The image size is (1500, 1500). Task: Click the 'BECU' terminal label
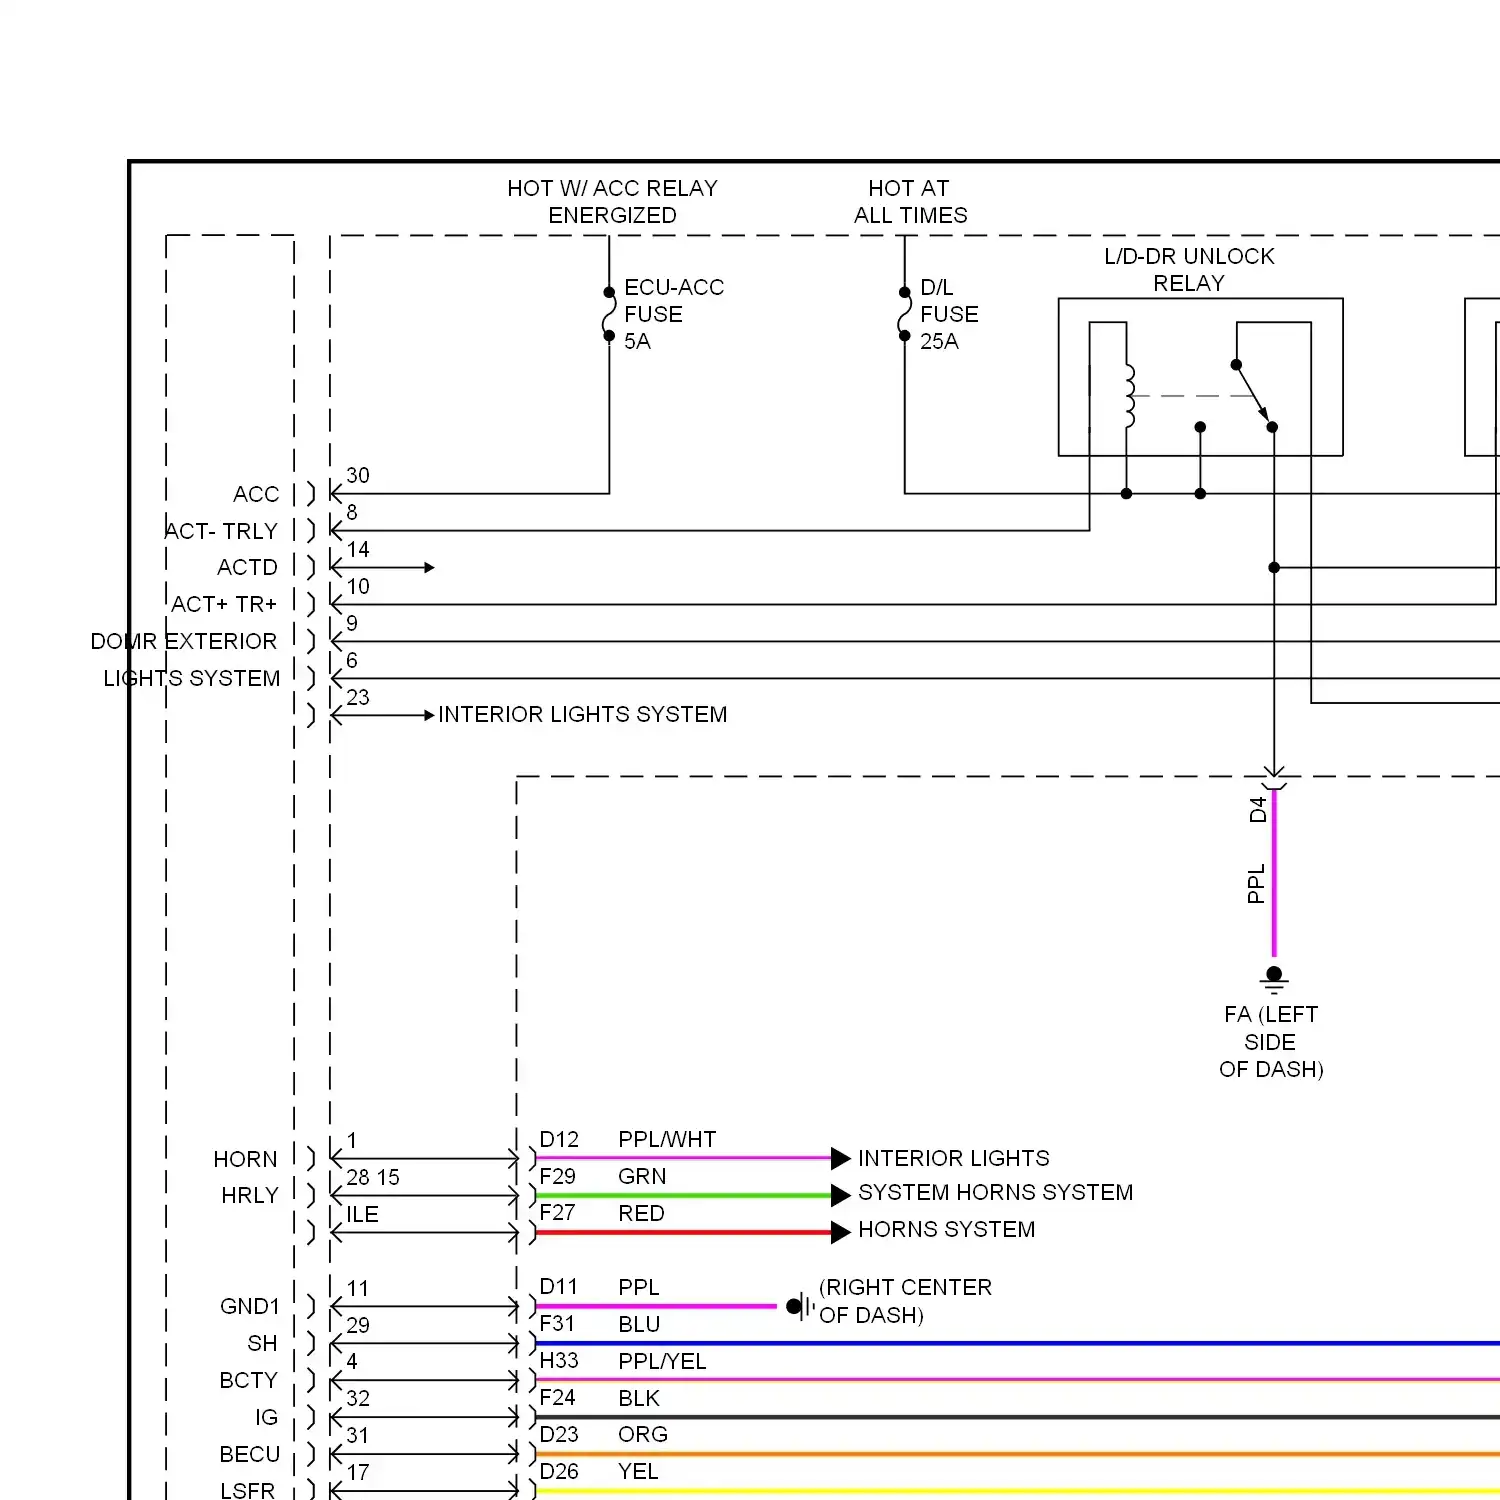pos(250,1455)
